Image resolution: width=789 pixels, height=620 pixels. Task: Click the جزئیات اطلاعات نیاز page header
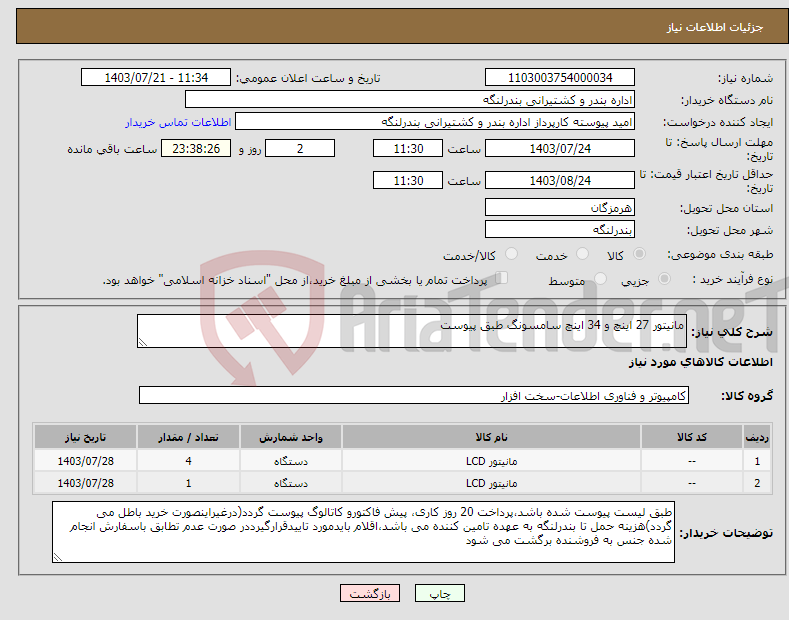point(715,27)
